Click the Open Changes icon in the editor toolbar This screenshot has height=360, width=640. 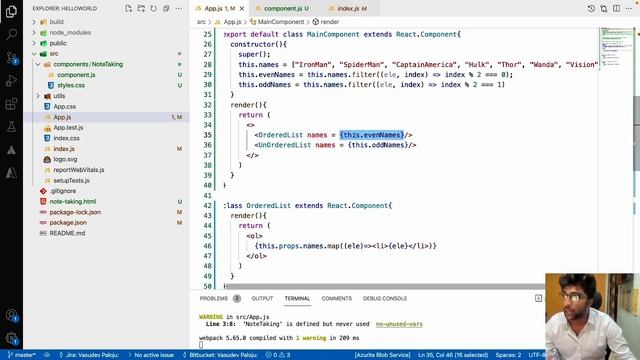pos(604,8)
